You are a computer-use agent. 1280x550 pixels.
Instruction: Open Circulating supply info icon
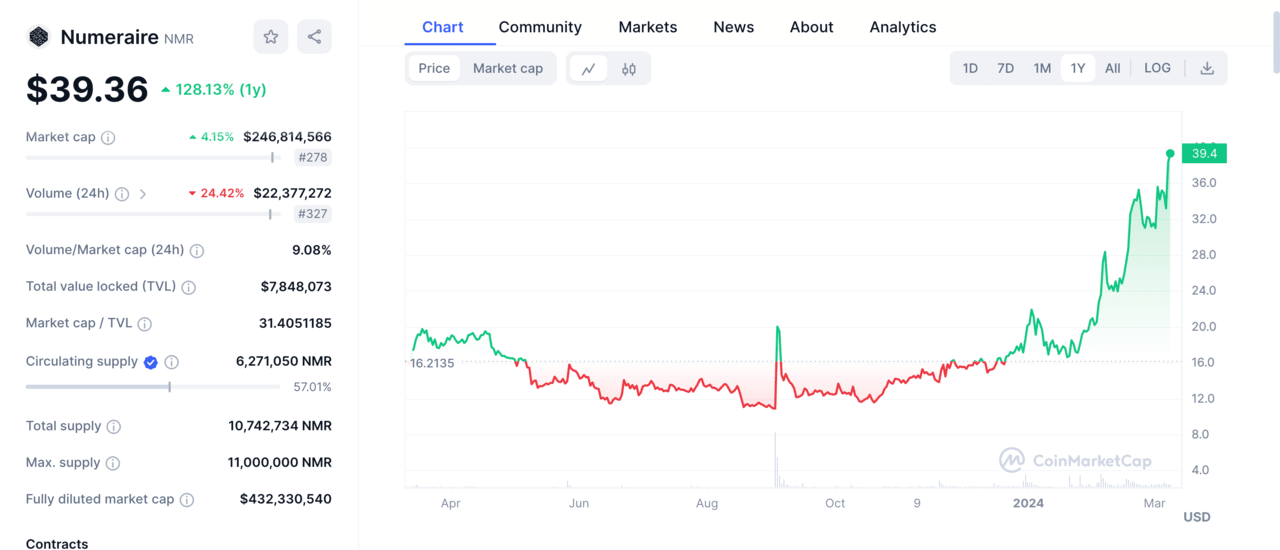[172, 362]
